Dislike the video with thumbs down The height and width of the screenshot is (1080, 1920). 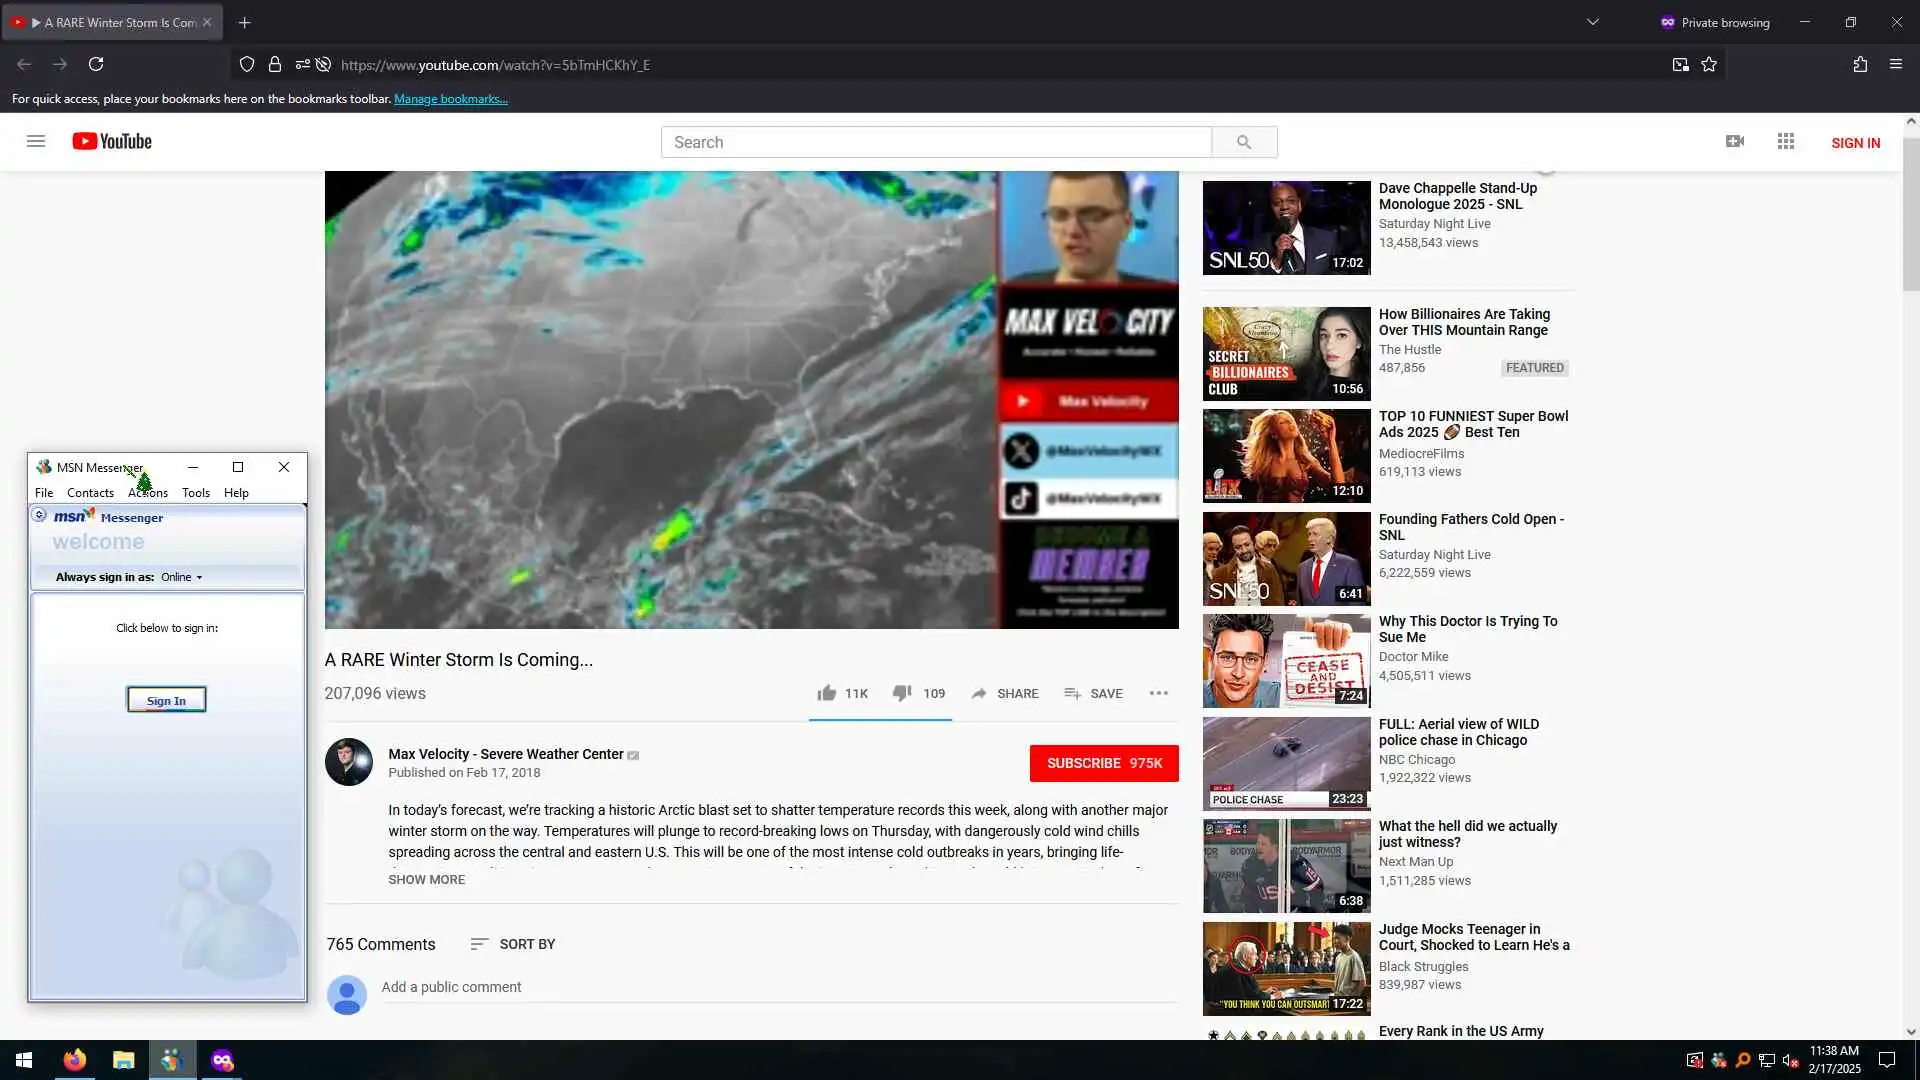click(902, 693)
